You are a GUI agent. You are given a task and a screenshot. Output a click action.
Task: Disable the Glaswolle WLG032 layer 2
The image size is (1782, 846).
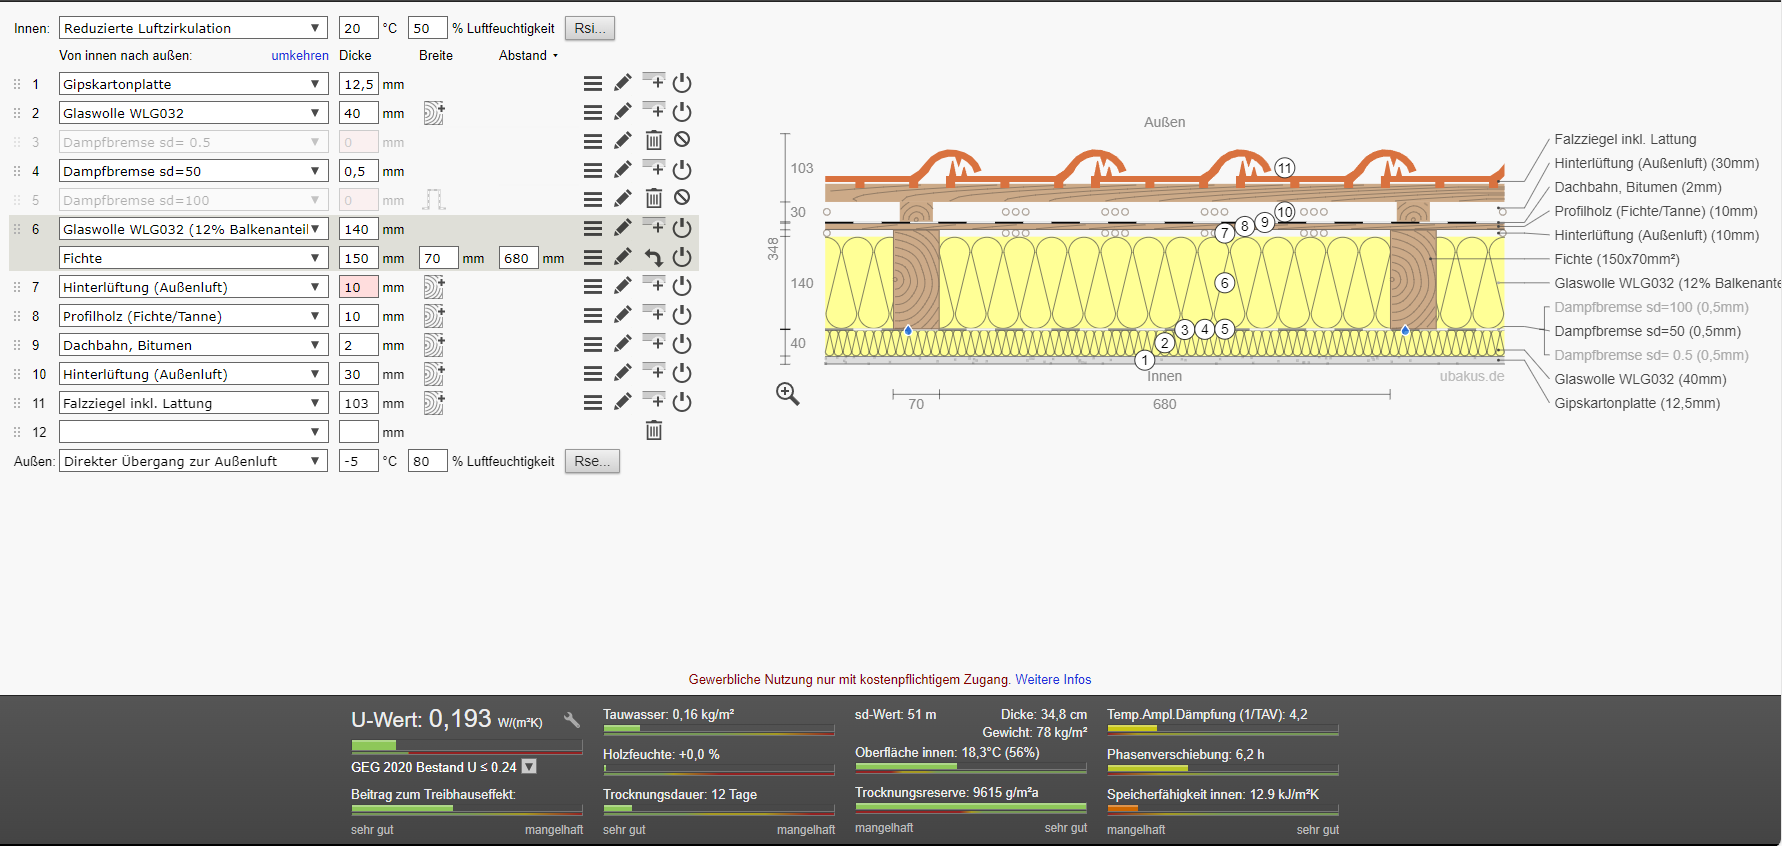point(682,112)
